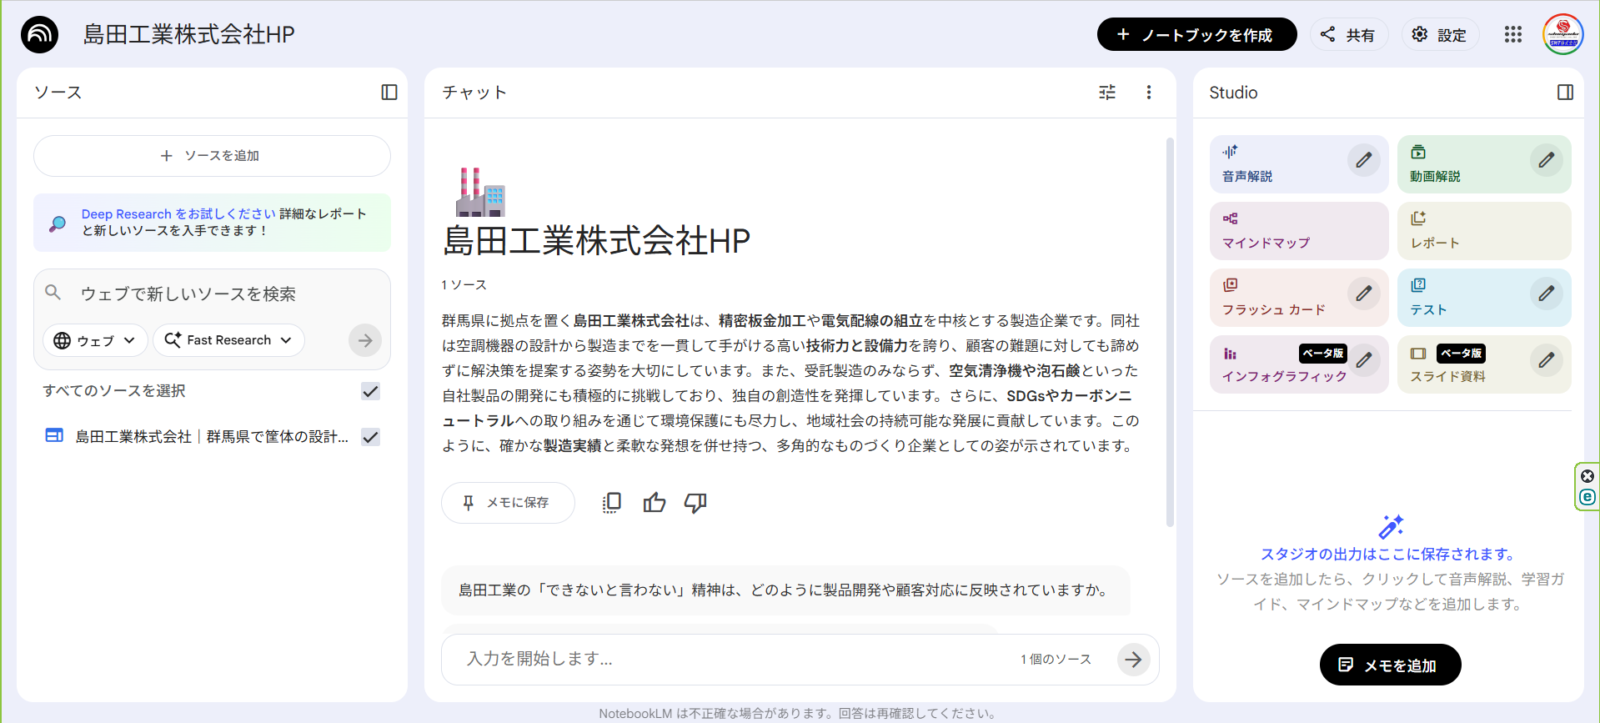Screen dimensions: 1600x723
Task: Toggle the "すべてのソースを選択" checkbox
Action: [x=370, y=391]
